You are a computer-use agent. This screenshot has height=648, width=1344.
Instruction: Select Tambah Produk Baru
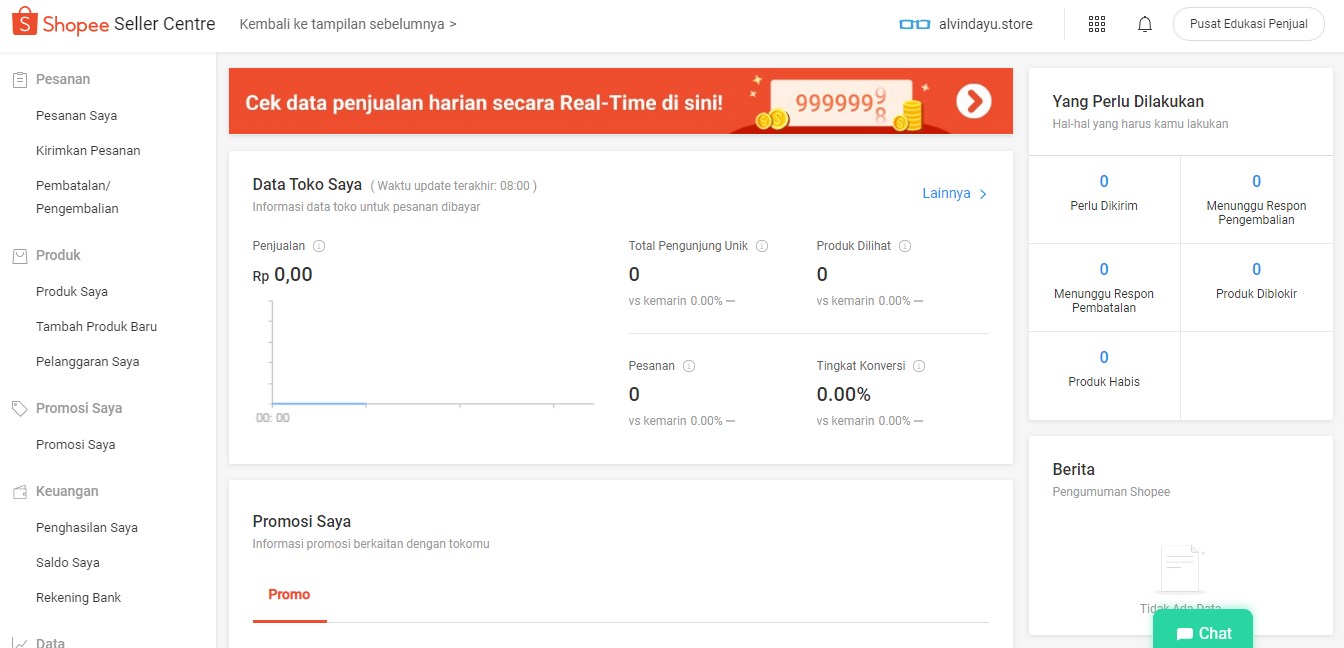(x=96, y=327)
